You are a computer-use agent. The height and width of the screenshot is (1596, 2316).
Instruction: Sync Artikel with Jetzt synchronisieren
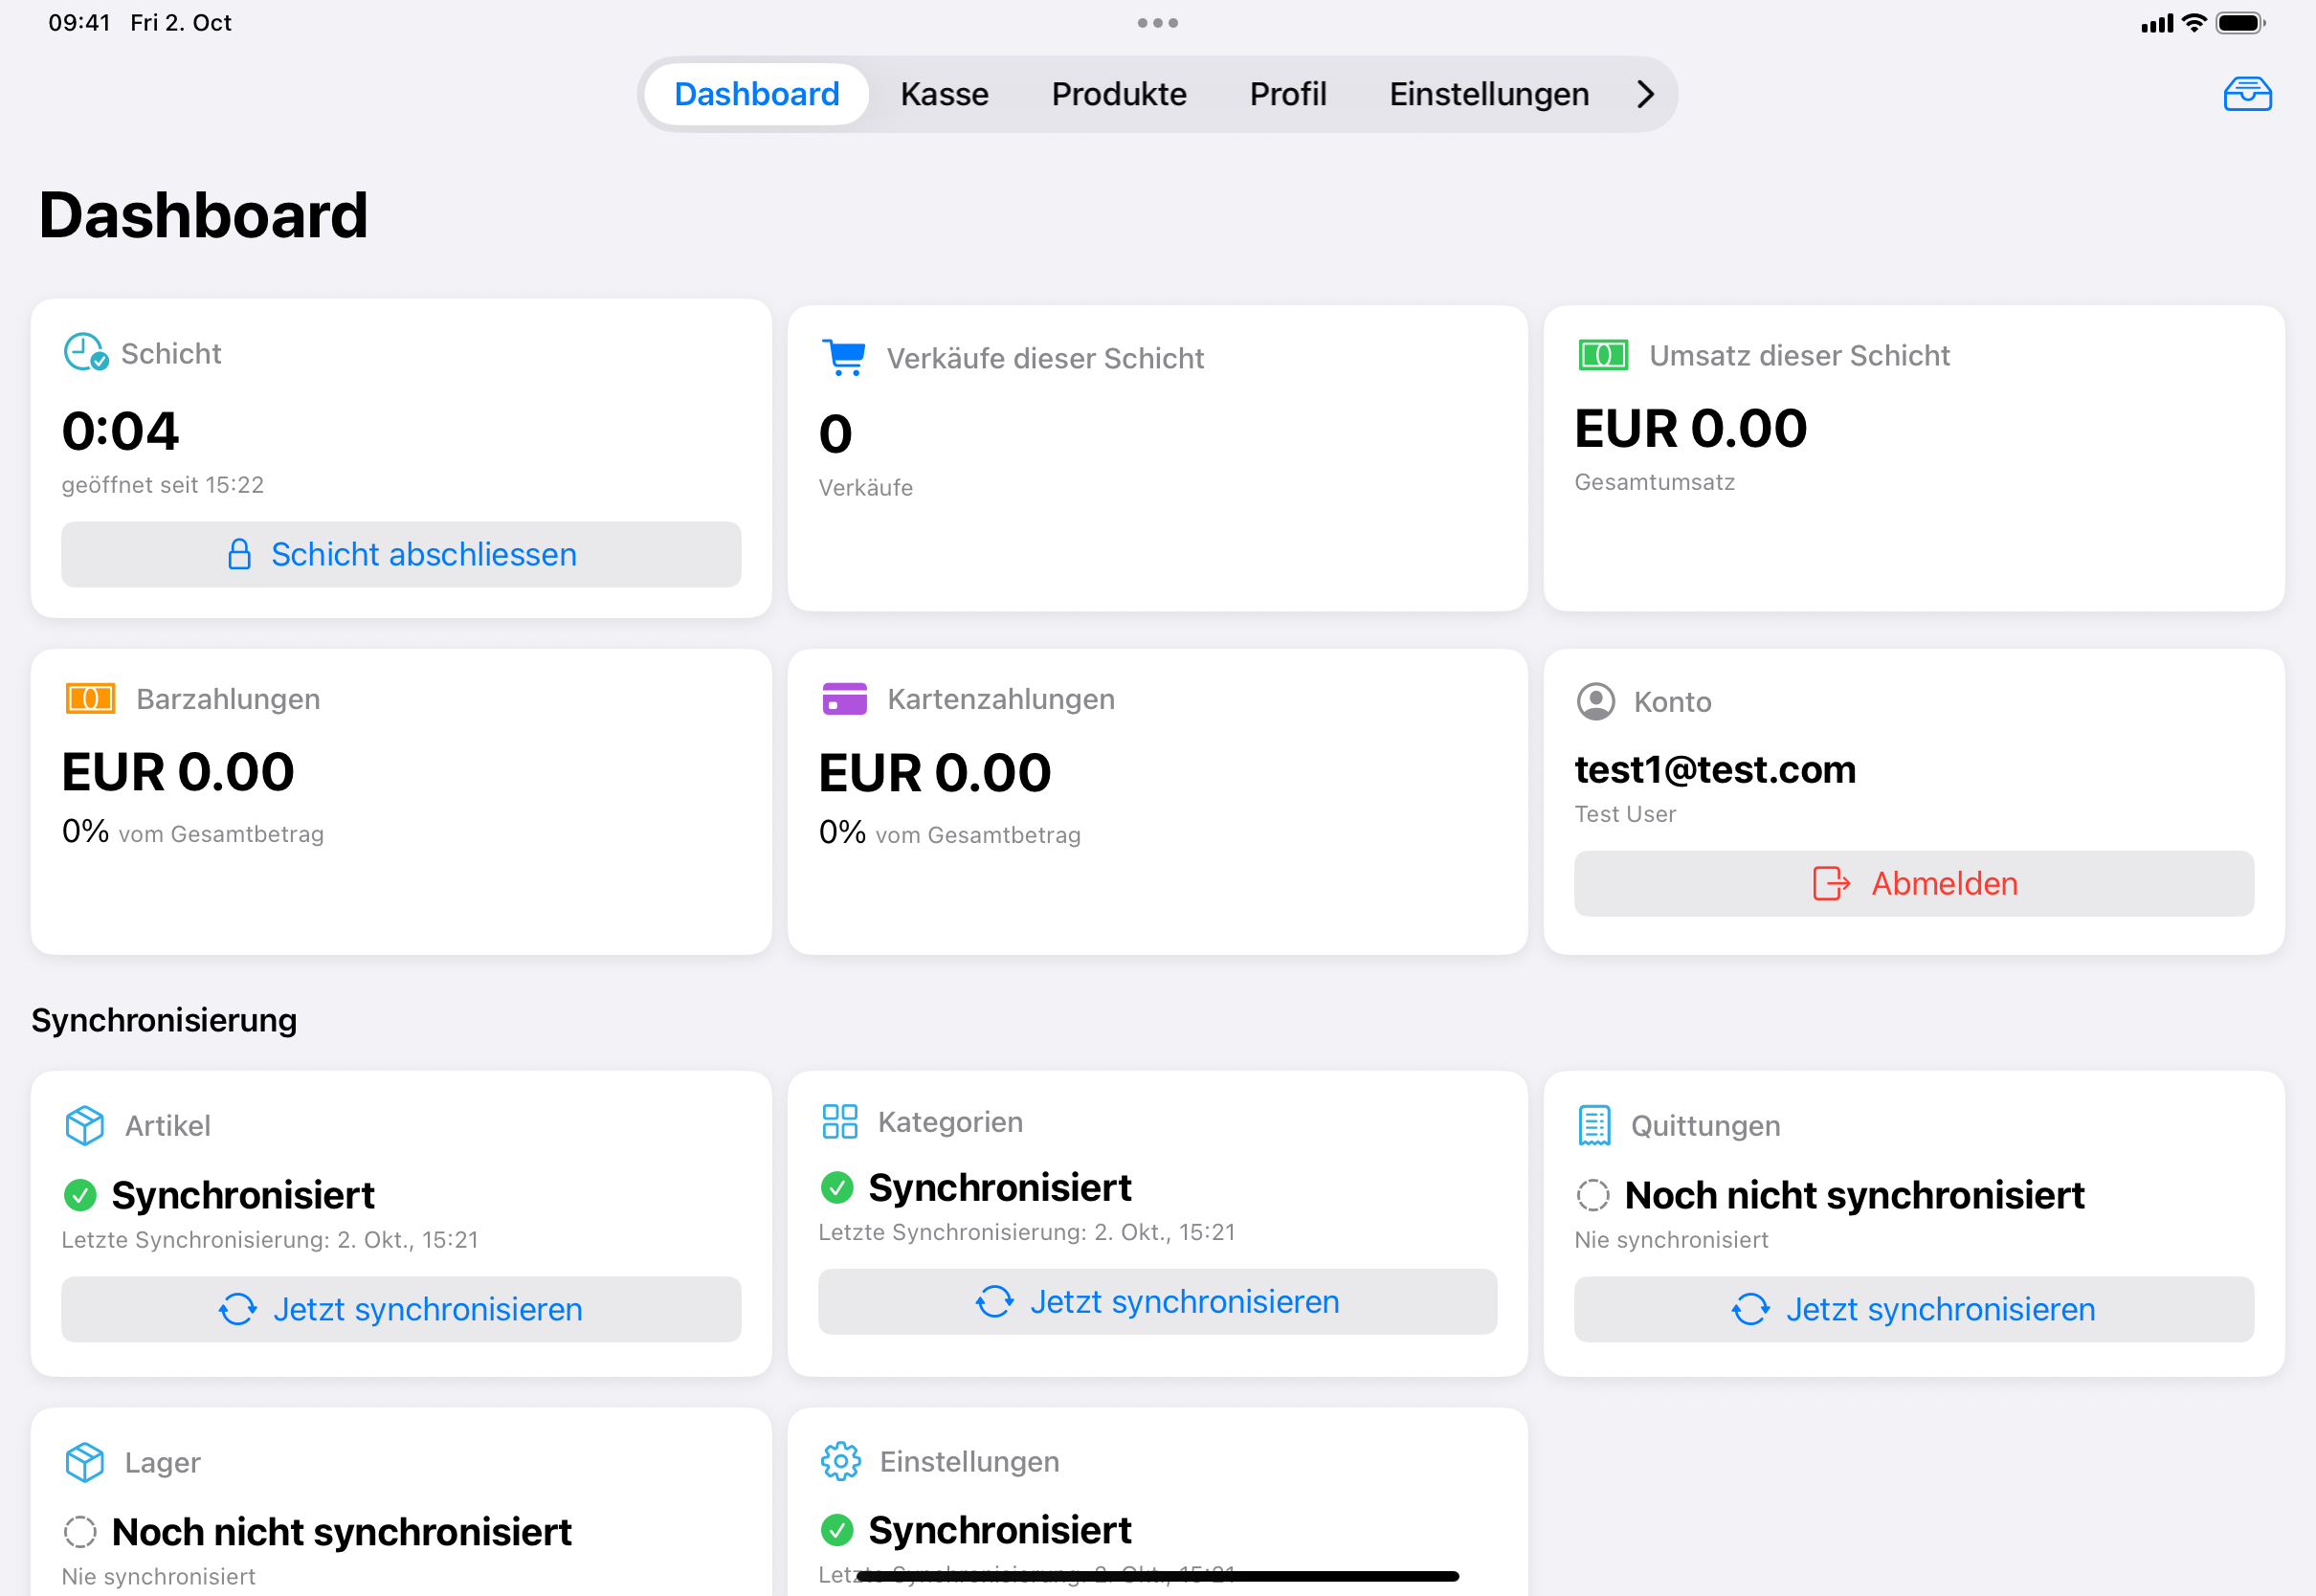pos(401,1309)
